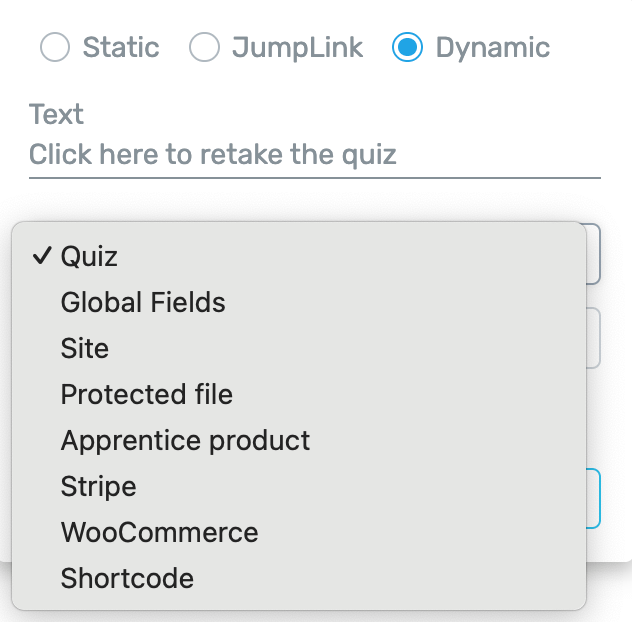
Task: Pick the Site option
Action: 85,349
